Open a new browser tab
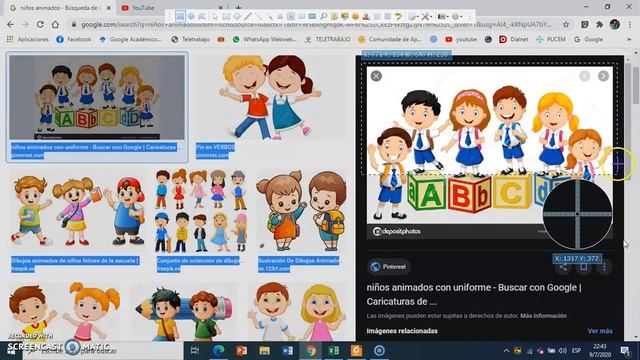The height and width of the screenshot is (360, 640). click(238, 8)
